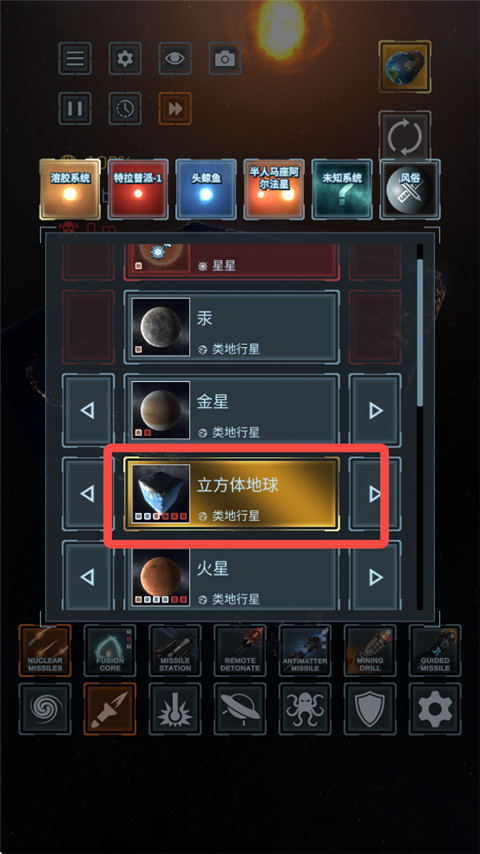Viewport: 480px width, 854px height.
Task: Open the UFO alien weapons category
Action: pyautogui.click(x=240, y=709)
